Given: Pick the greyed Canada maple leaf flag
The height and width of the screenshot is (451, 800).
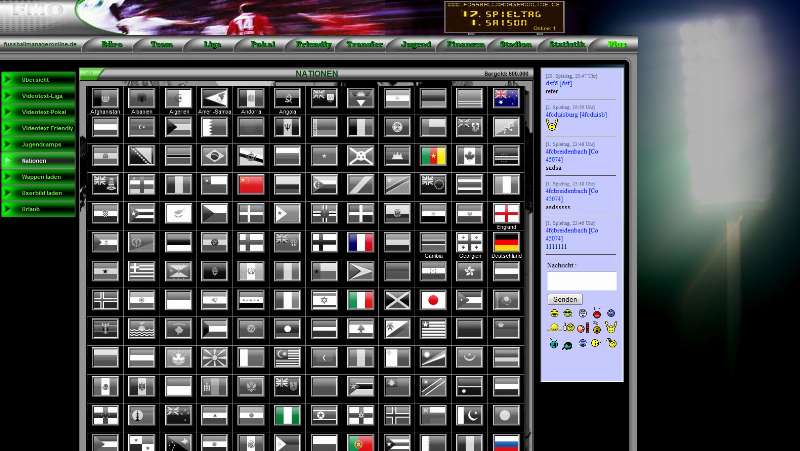Looking at the screenshot, I should point(469,156).
